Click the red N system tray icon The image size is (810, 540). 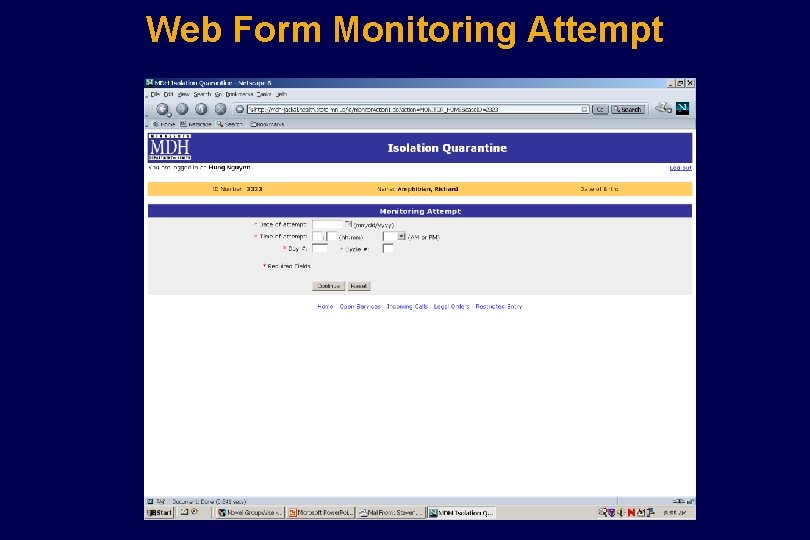tap(631, 513)
